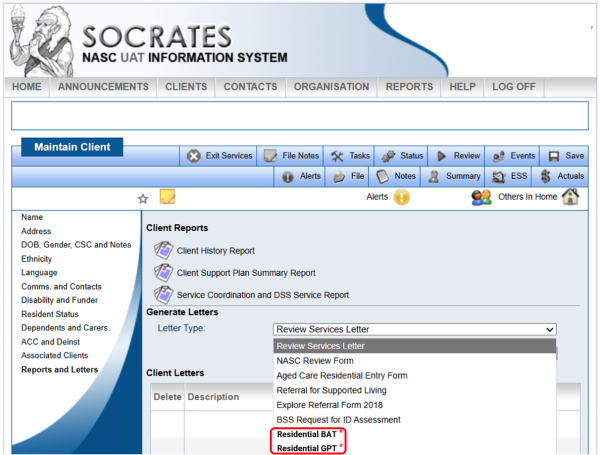Click the Exit Services cross icon

pos(194,156)
